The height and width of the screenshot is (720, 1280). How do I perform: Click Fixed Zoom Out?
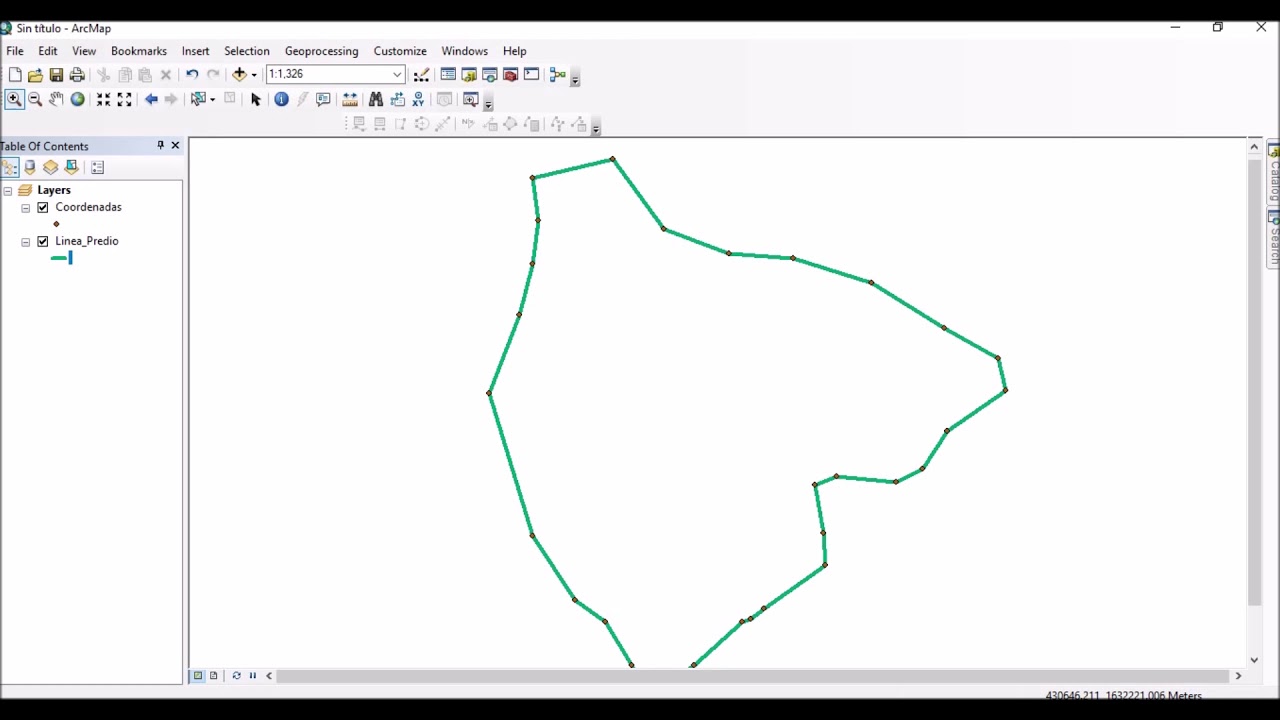[124, 99]
